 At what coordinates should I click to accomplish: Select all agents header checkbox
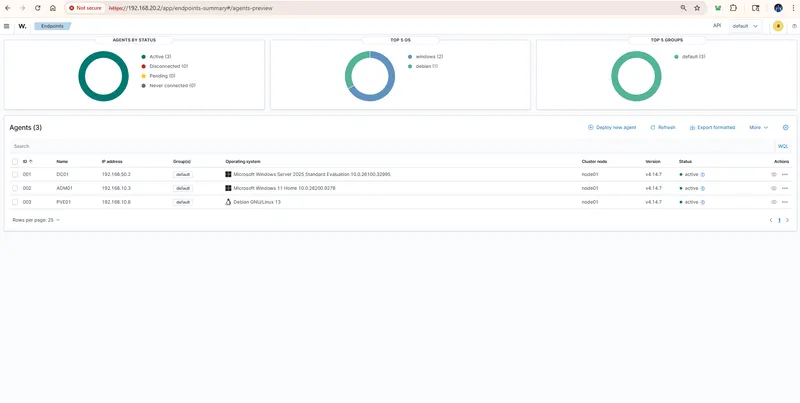point(15,162)
